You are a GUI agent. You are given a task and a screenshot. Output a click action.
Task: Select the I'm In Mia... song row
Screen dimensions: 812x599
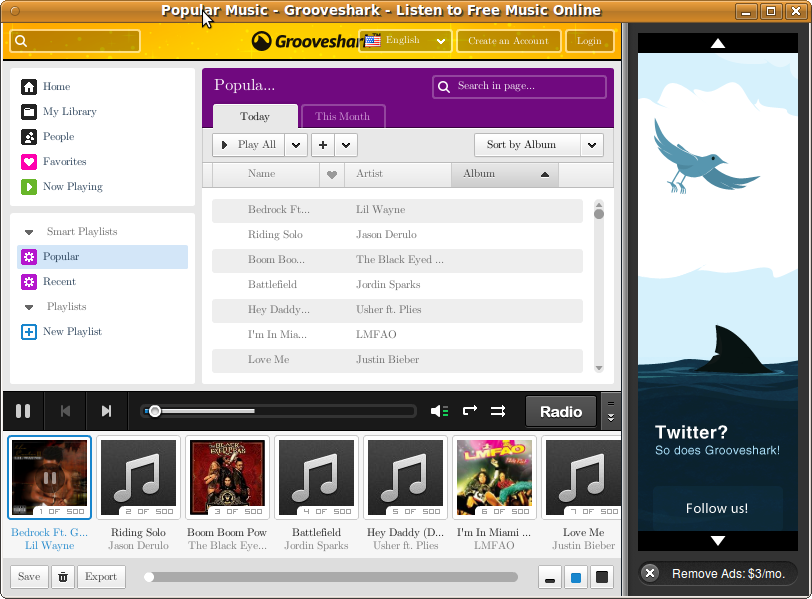(397, 335)
